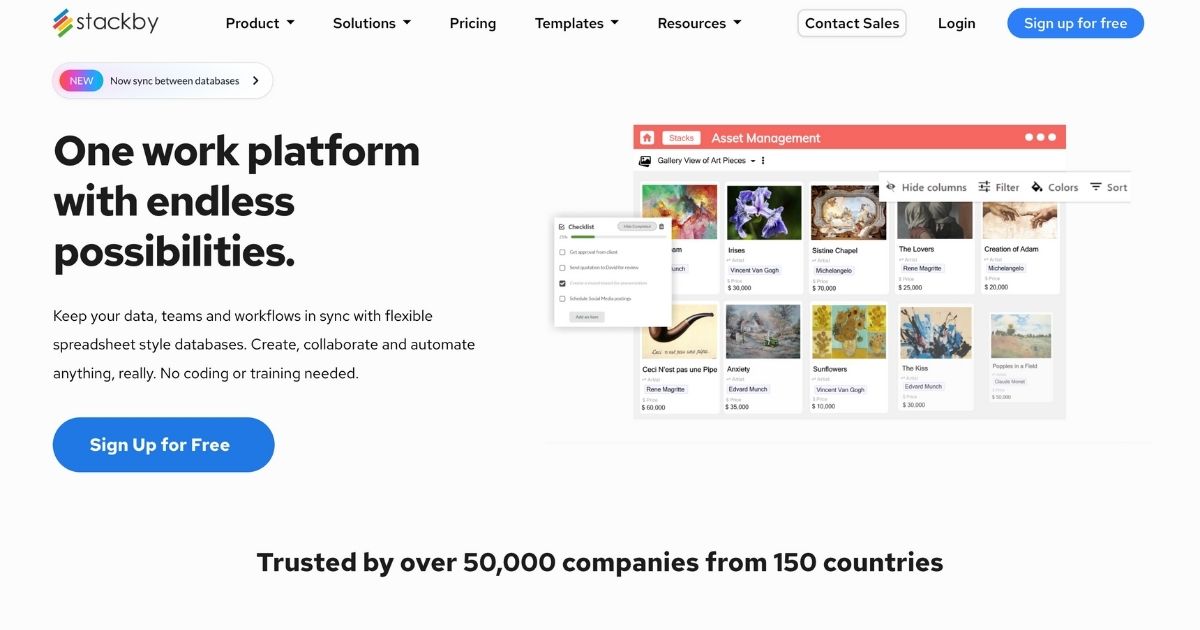
Task: Click the NEW gradient badge
Action: pyautogui.click(x=81, y=81)
